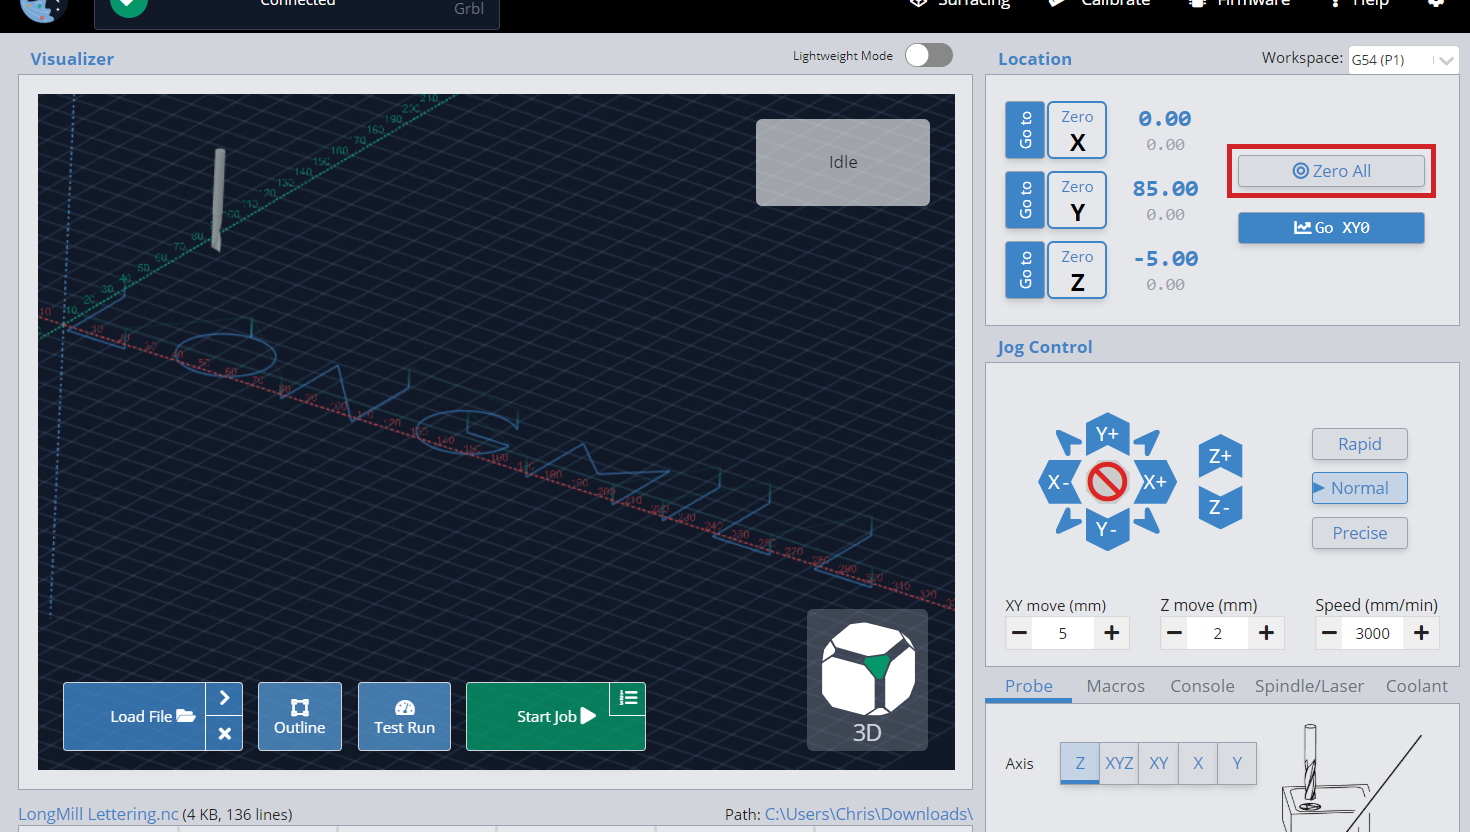
Task: Open the job list icon beside Start Job
Action: pos(628,698)
